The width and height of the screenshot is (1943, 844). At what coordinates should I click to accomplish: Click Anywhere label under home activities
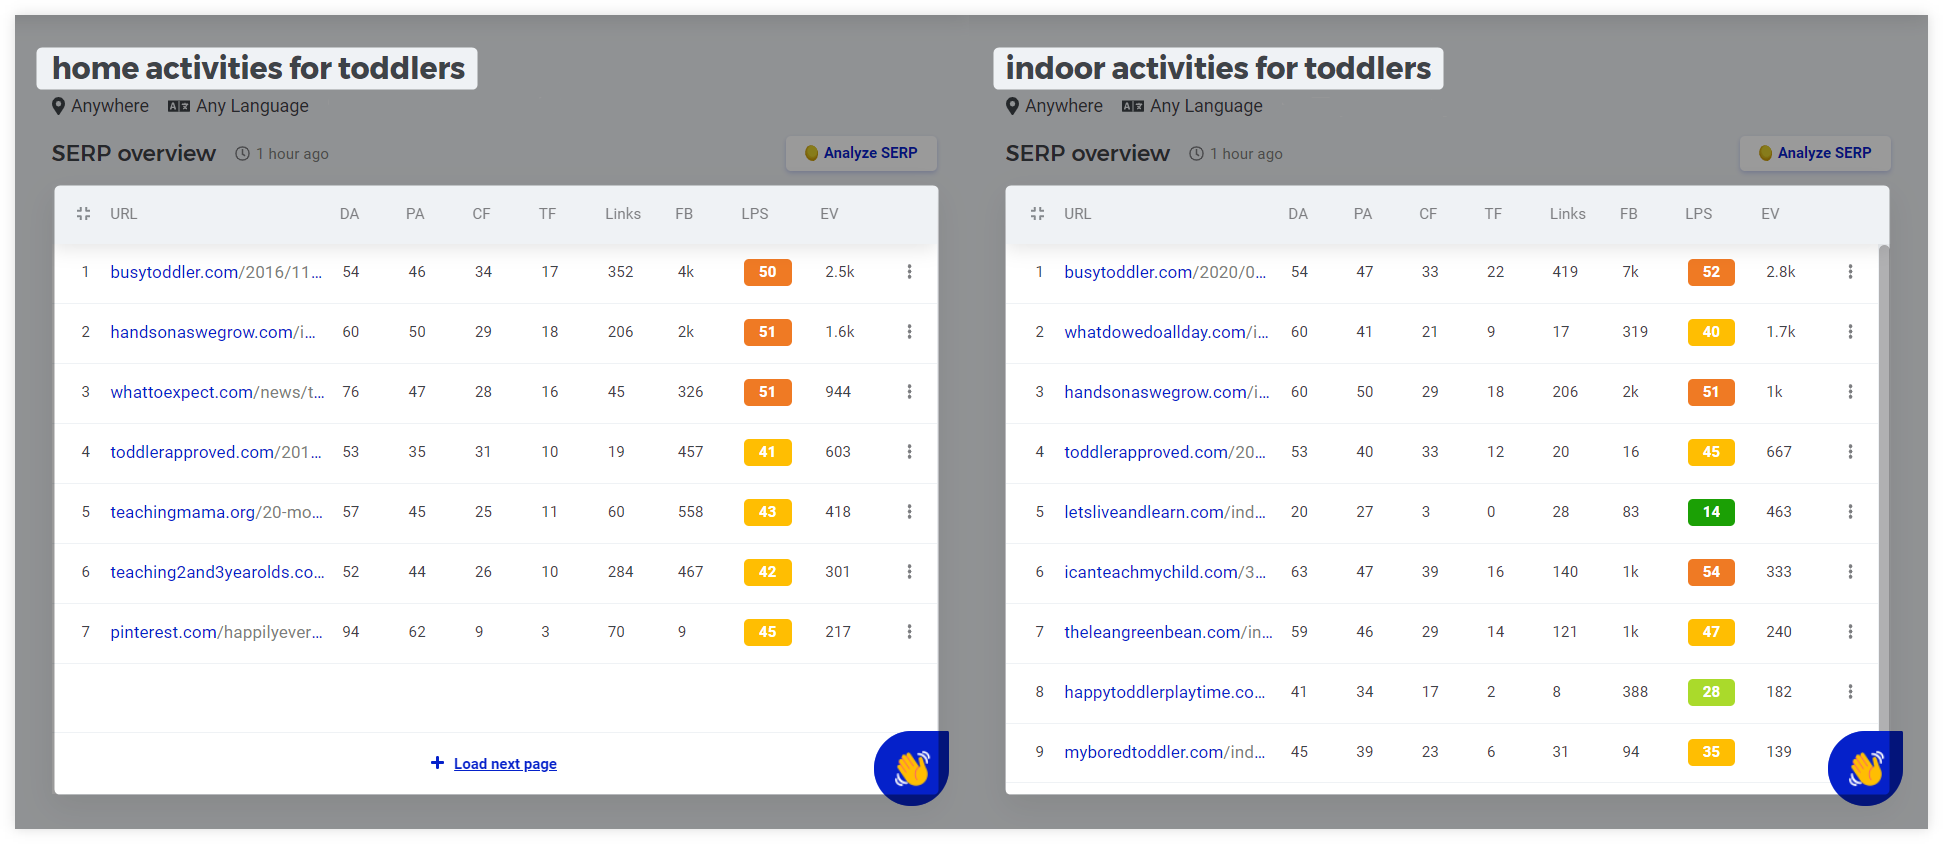(x=110, y=106)
